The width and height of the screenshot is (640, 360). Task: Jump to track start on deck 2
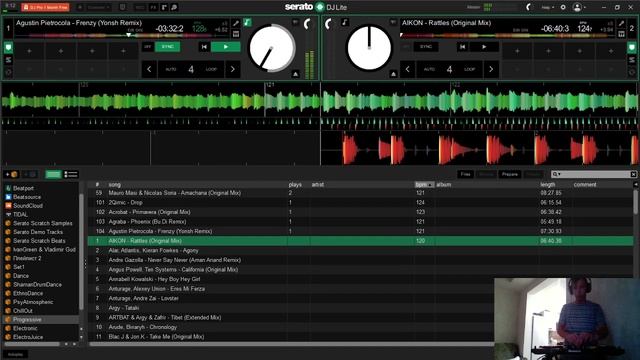[x=462, y=47]
